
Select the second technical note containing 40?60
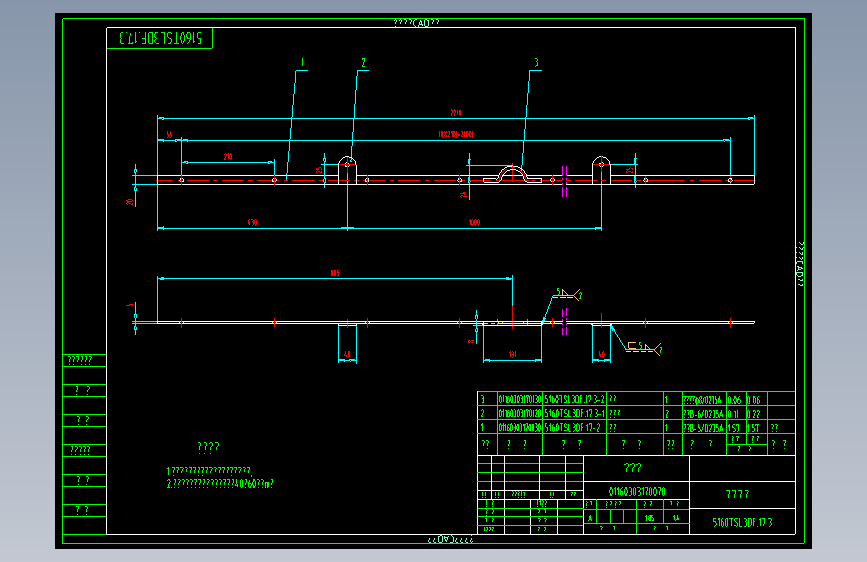220,483
